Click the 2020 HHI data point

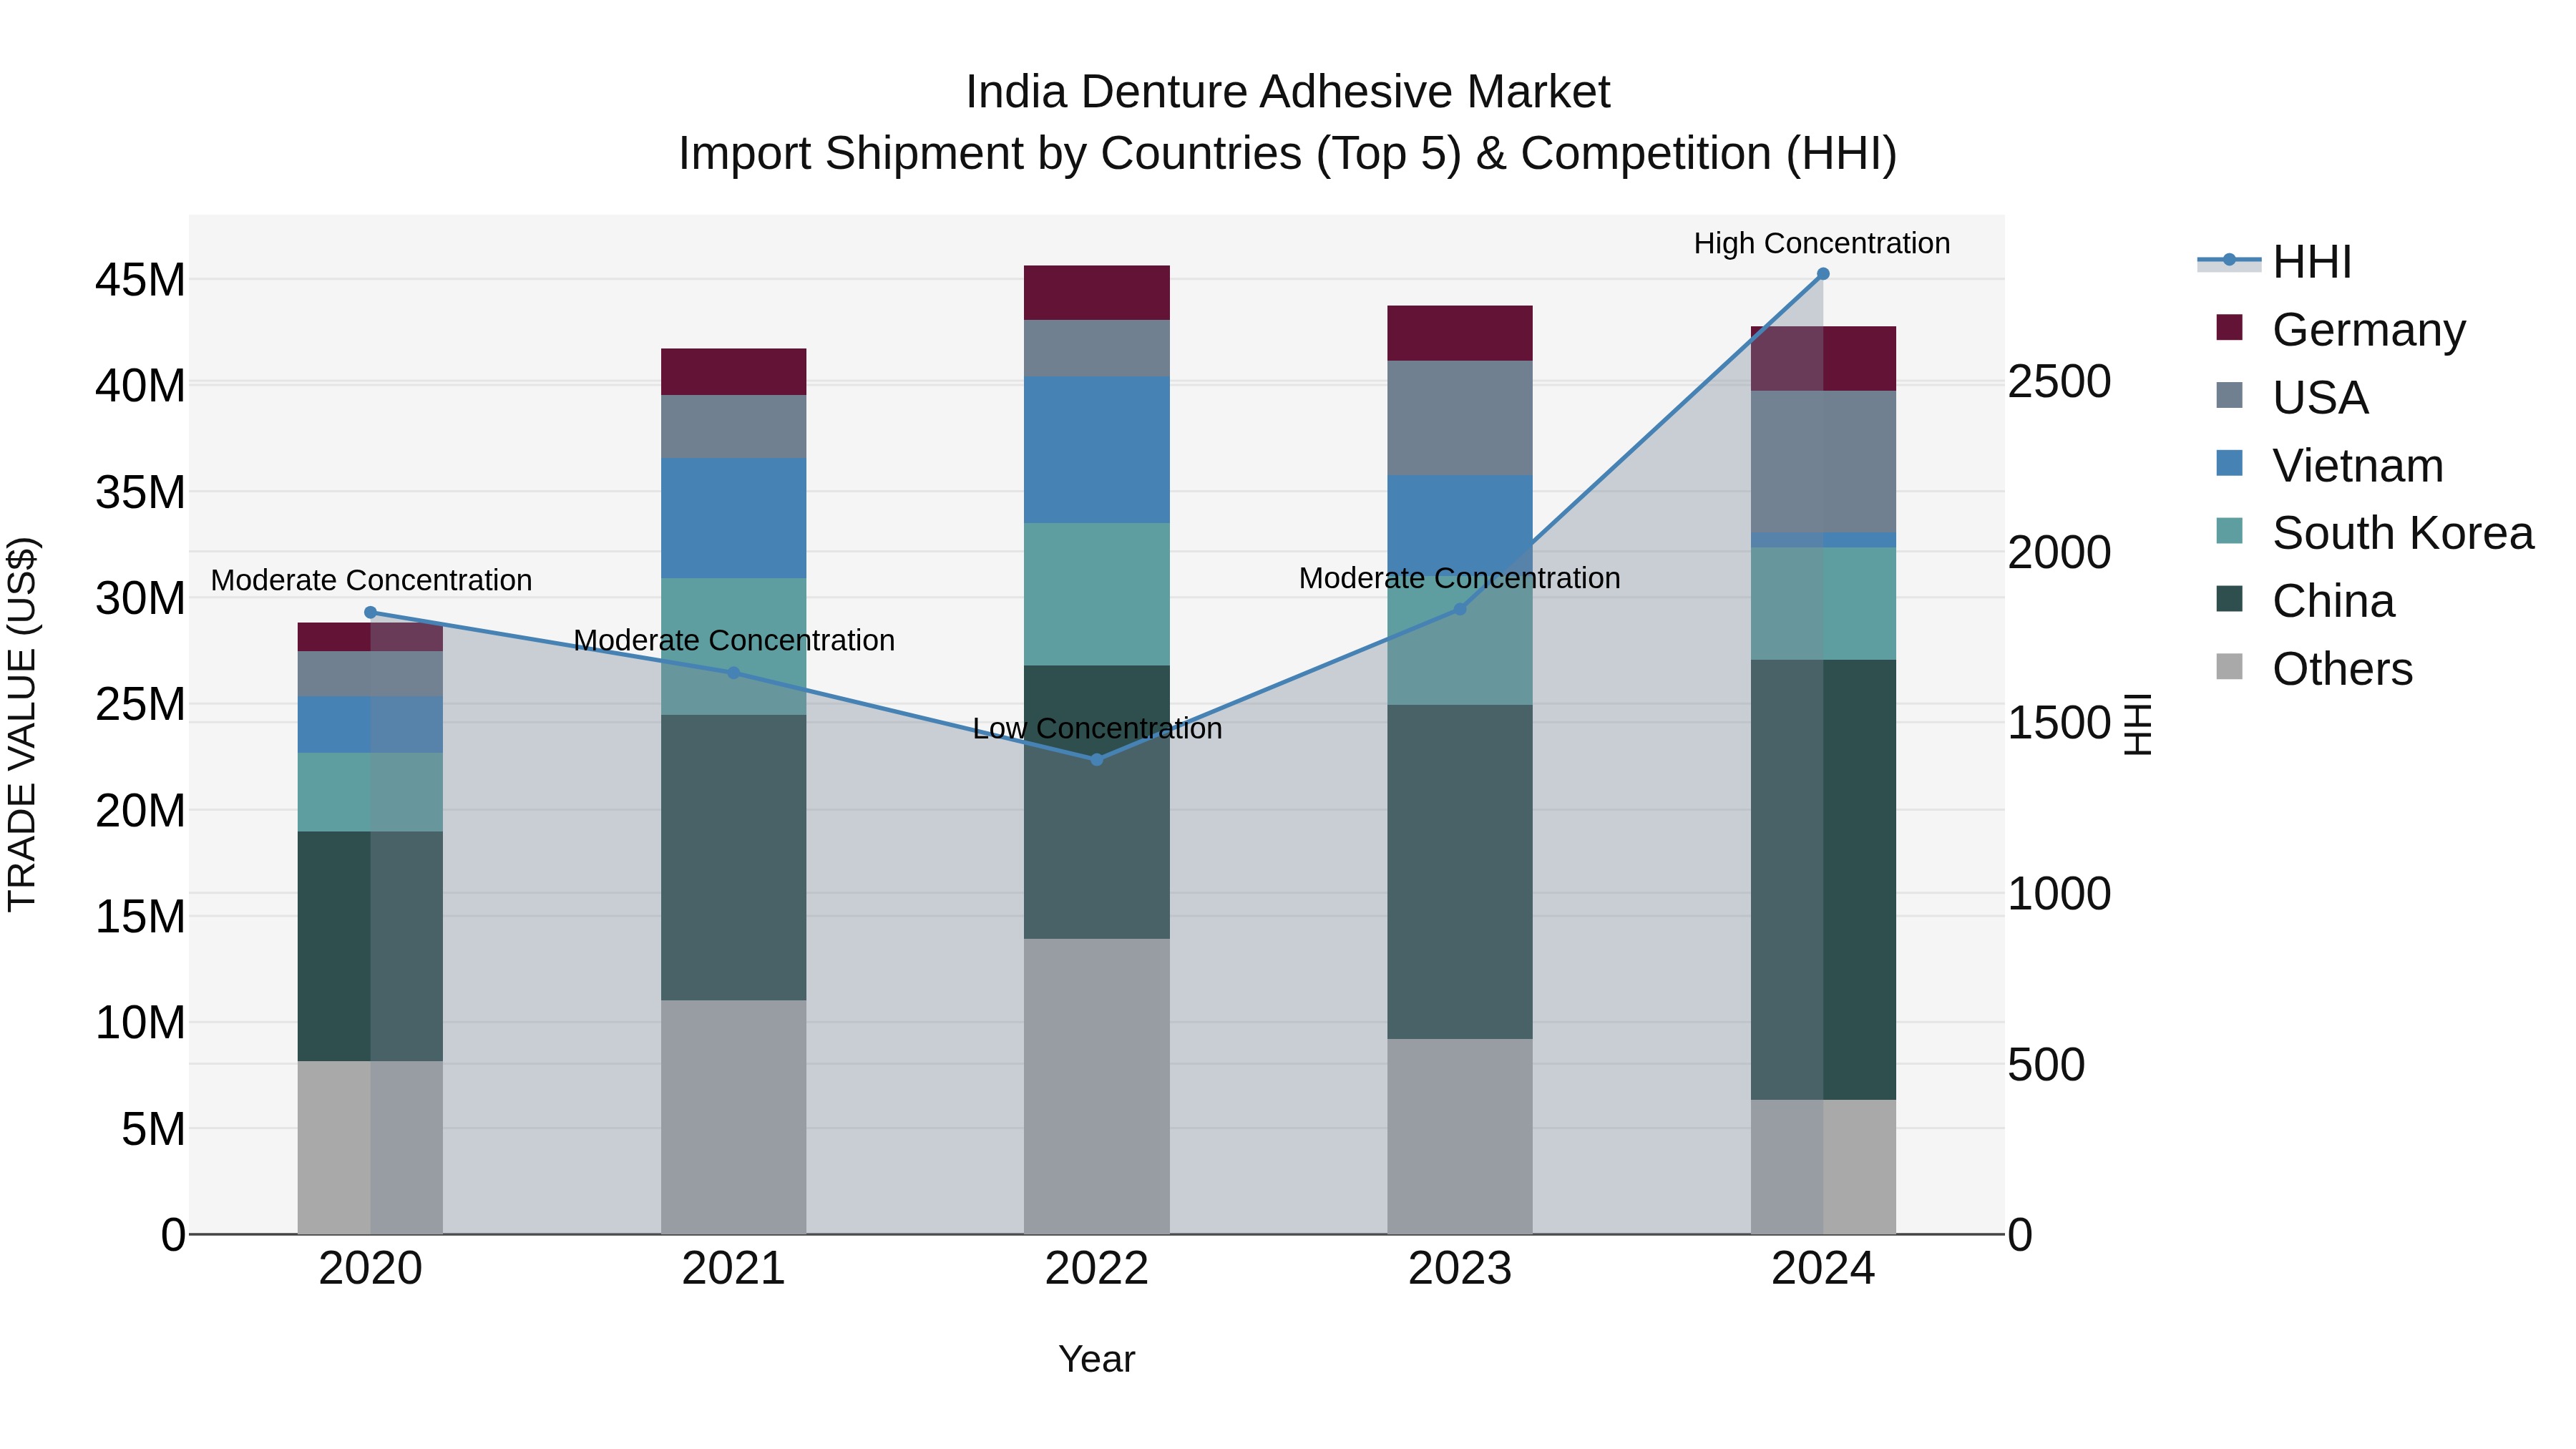point(370,613)
